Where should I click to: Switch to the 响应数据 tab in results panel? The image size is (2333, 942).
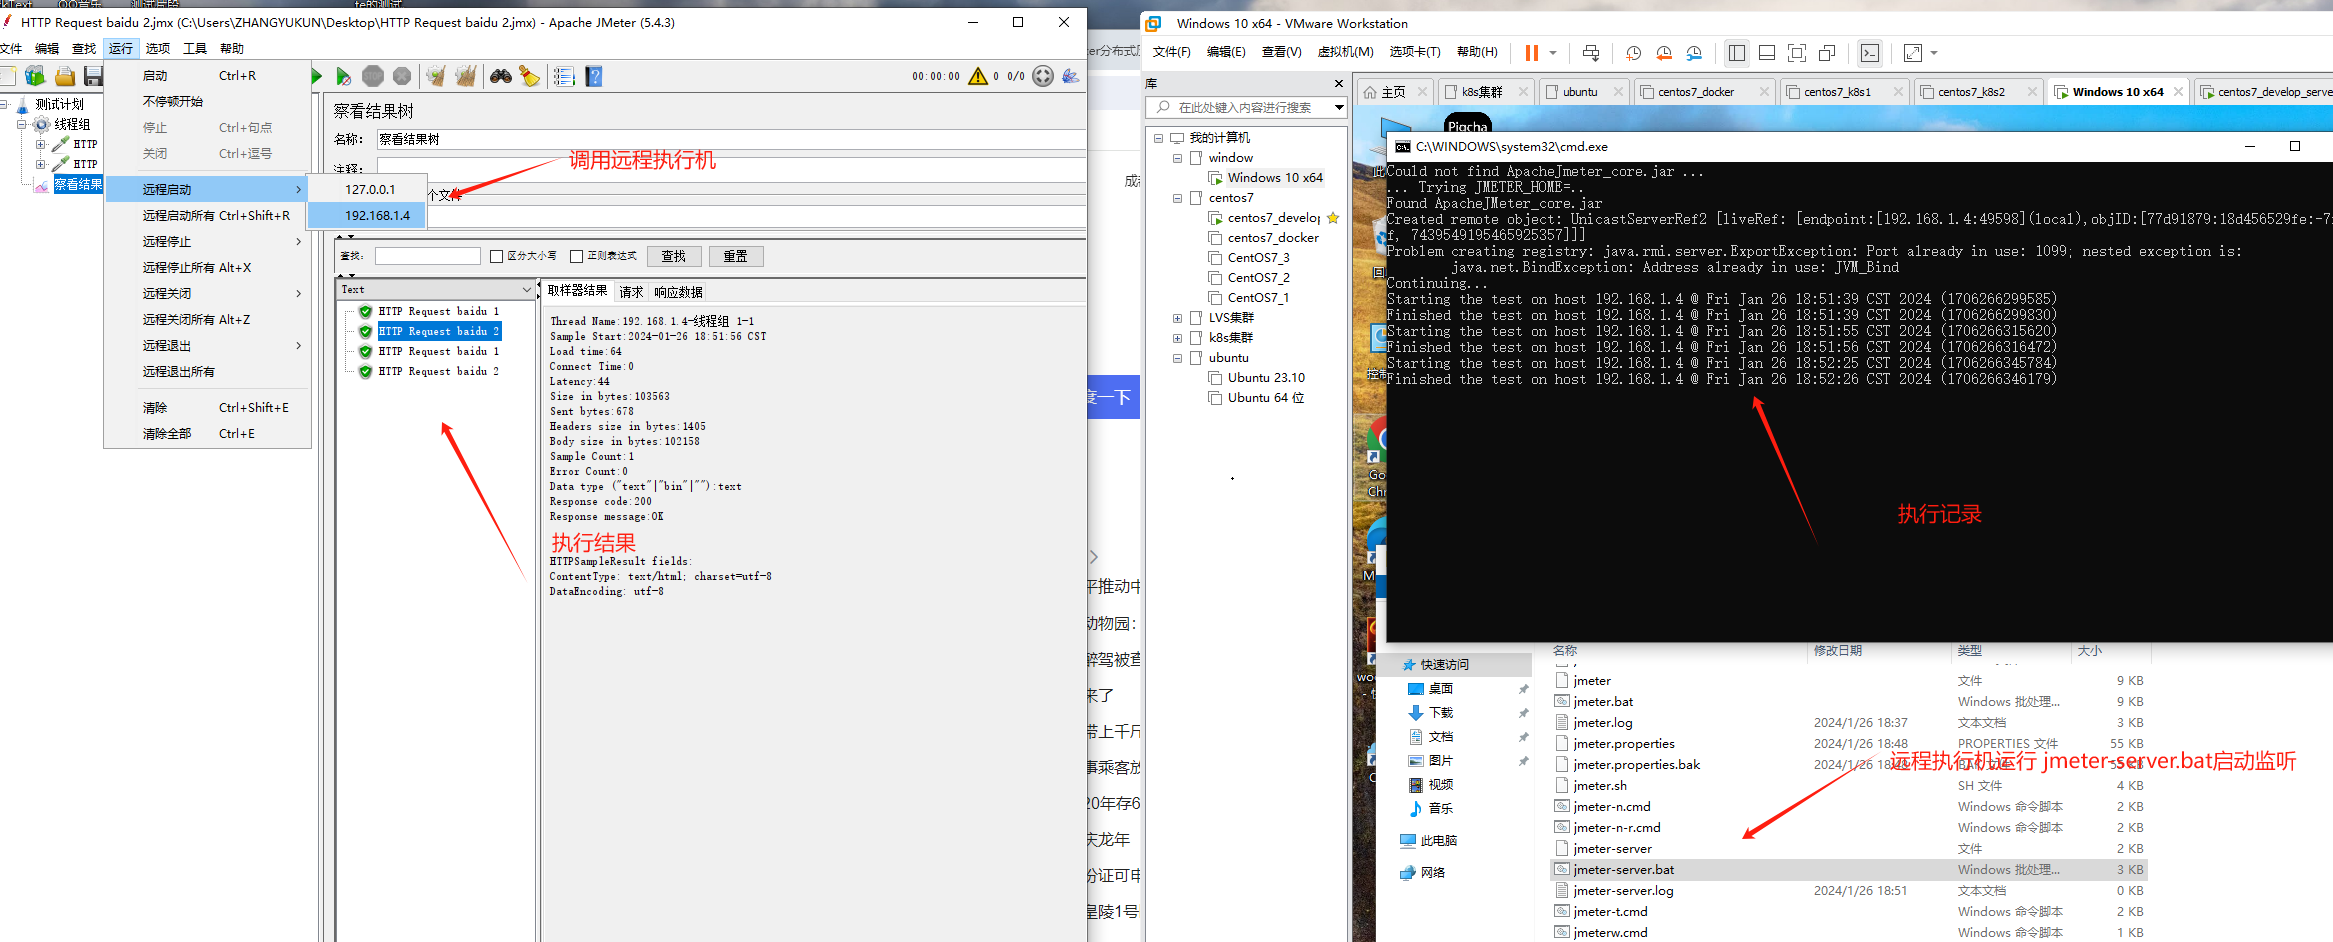click(678, 292)
